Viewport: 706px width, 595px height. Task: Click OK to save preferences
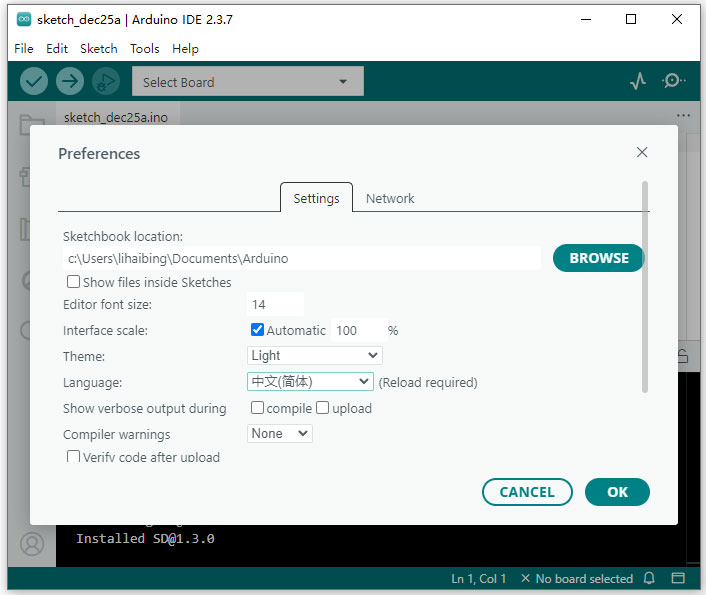click(x=617, y=492)
